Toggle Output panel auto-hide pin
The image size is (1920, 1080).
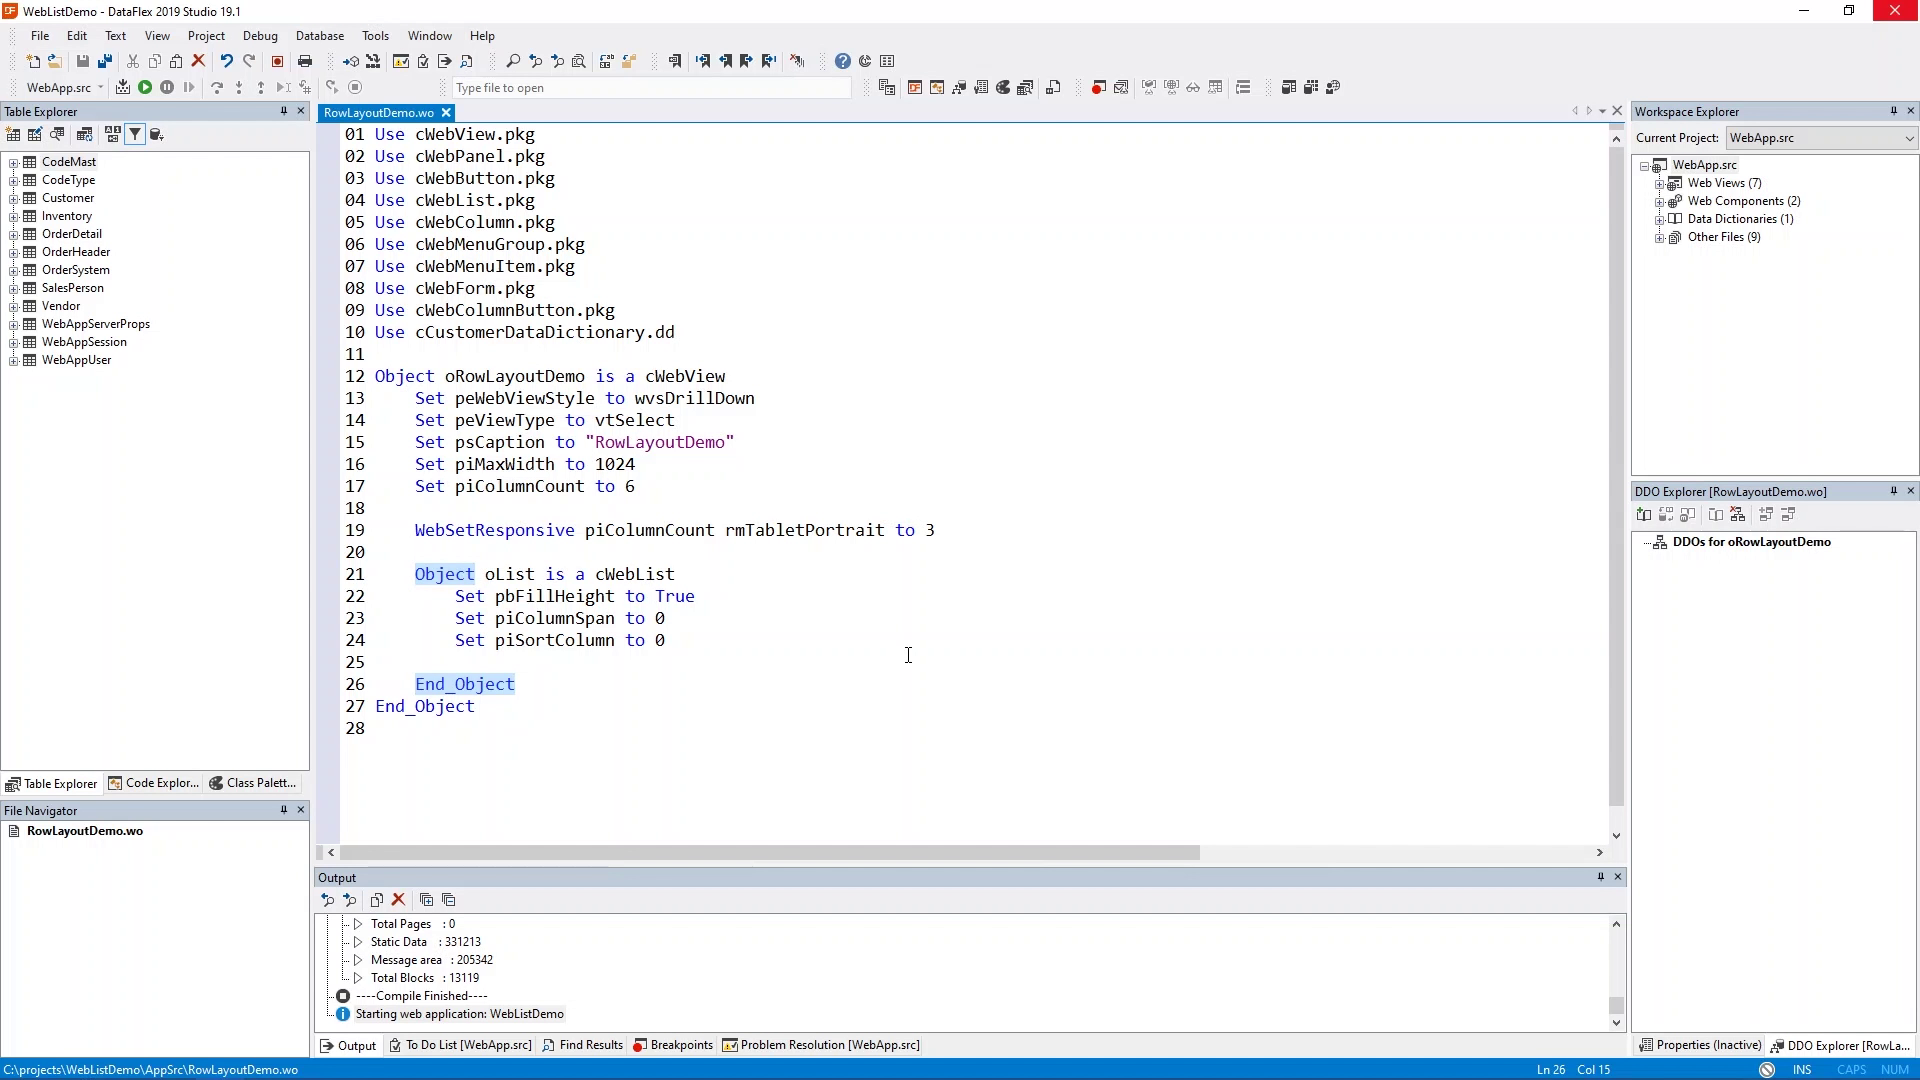1600,877
